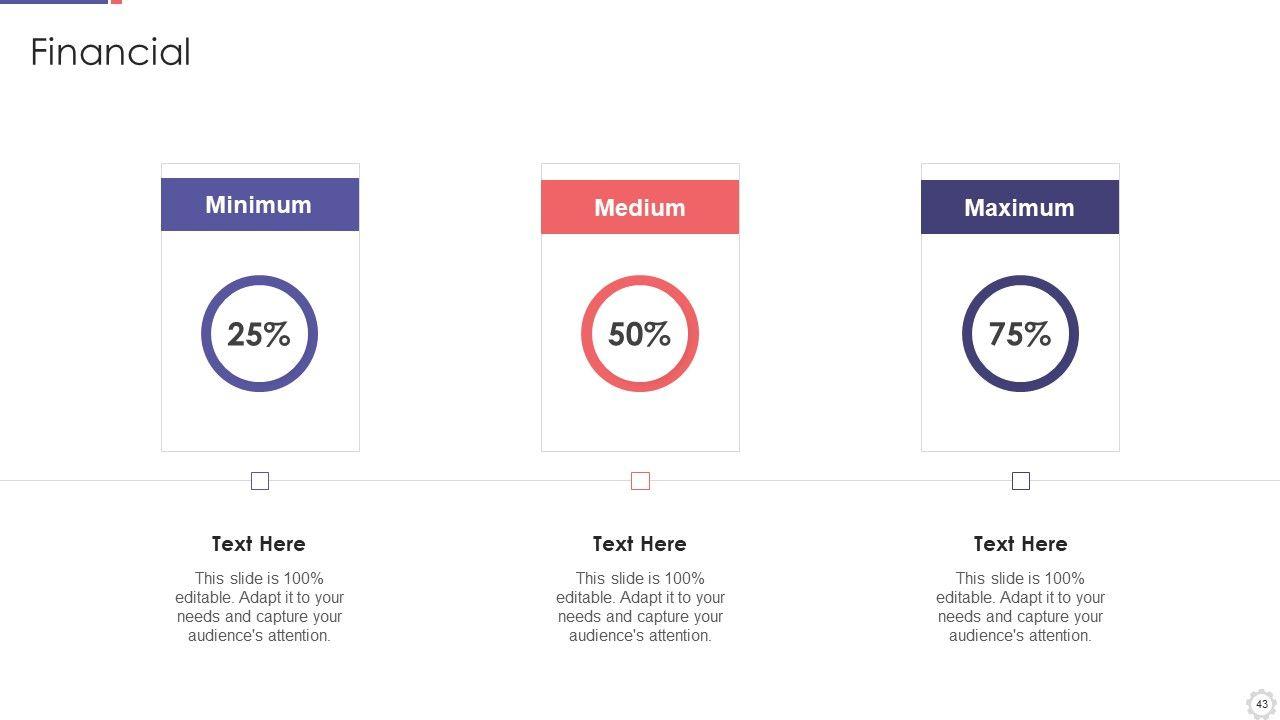Select the Text Here heading under Maximum
Image resolution: width=1280 pixels, height=720 pixels.
tap(1021, 544)
